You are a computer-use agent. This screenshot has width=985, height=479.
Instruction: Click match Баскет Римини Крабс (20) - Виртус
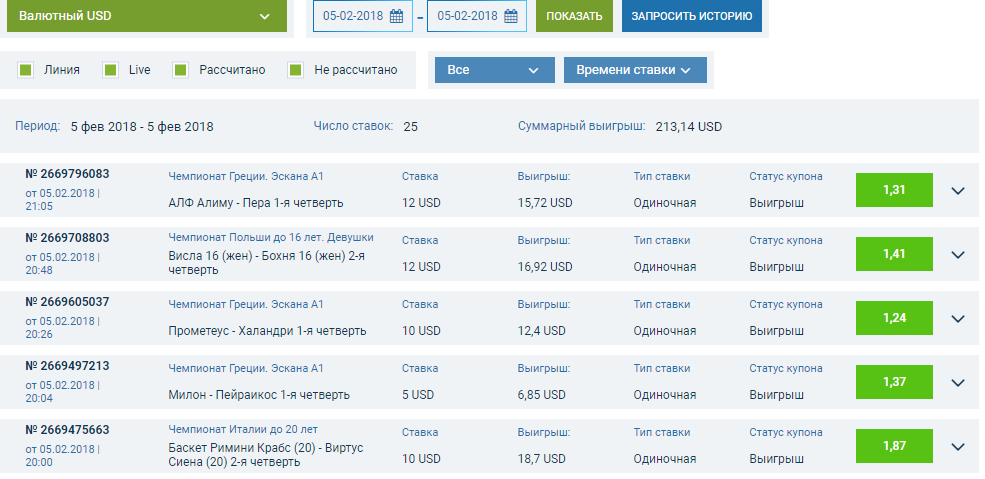coord(266,455)
